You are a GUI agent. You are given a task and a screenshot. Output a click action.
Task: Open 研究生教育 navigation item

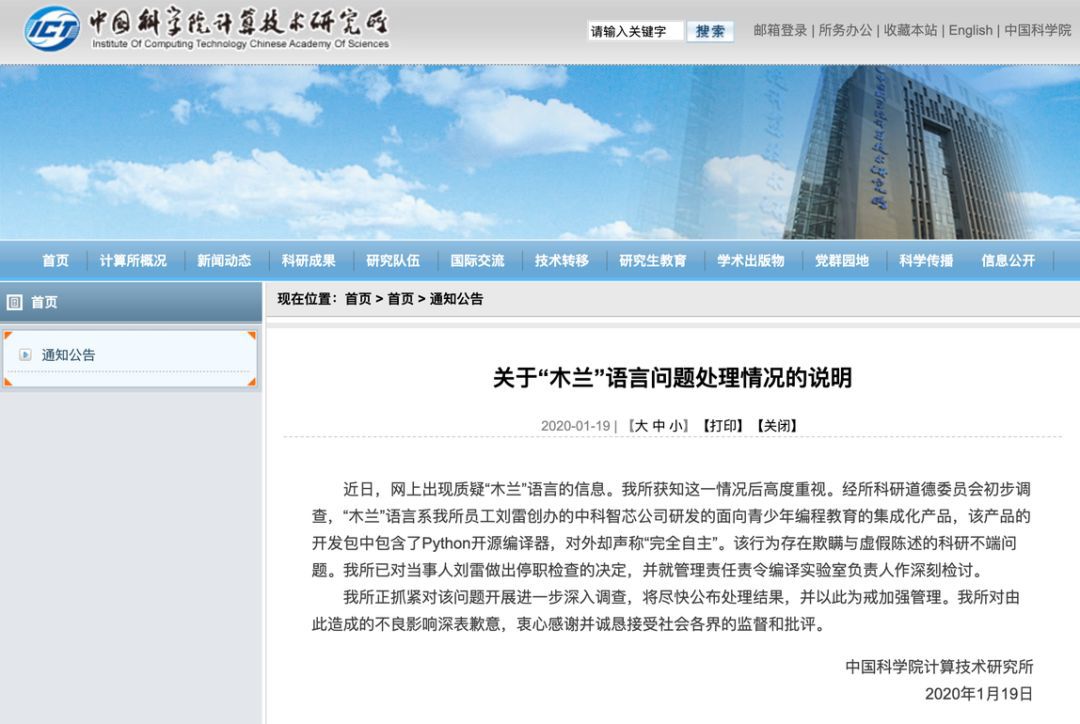click(653, 260)
